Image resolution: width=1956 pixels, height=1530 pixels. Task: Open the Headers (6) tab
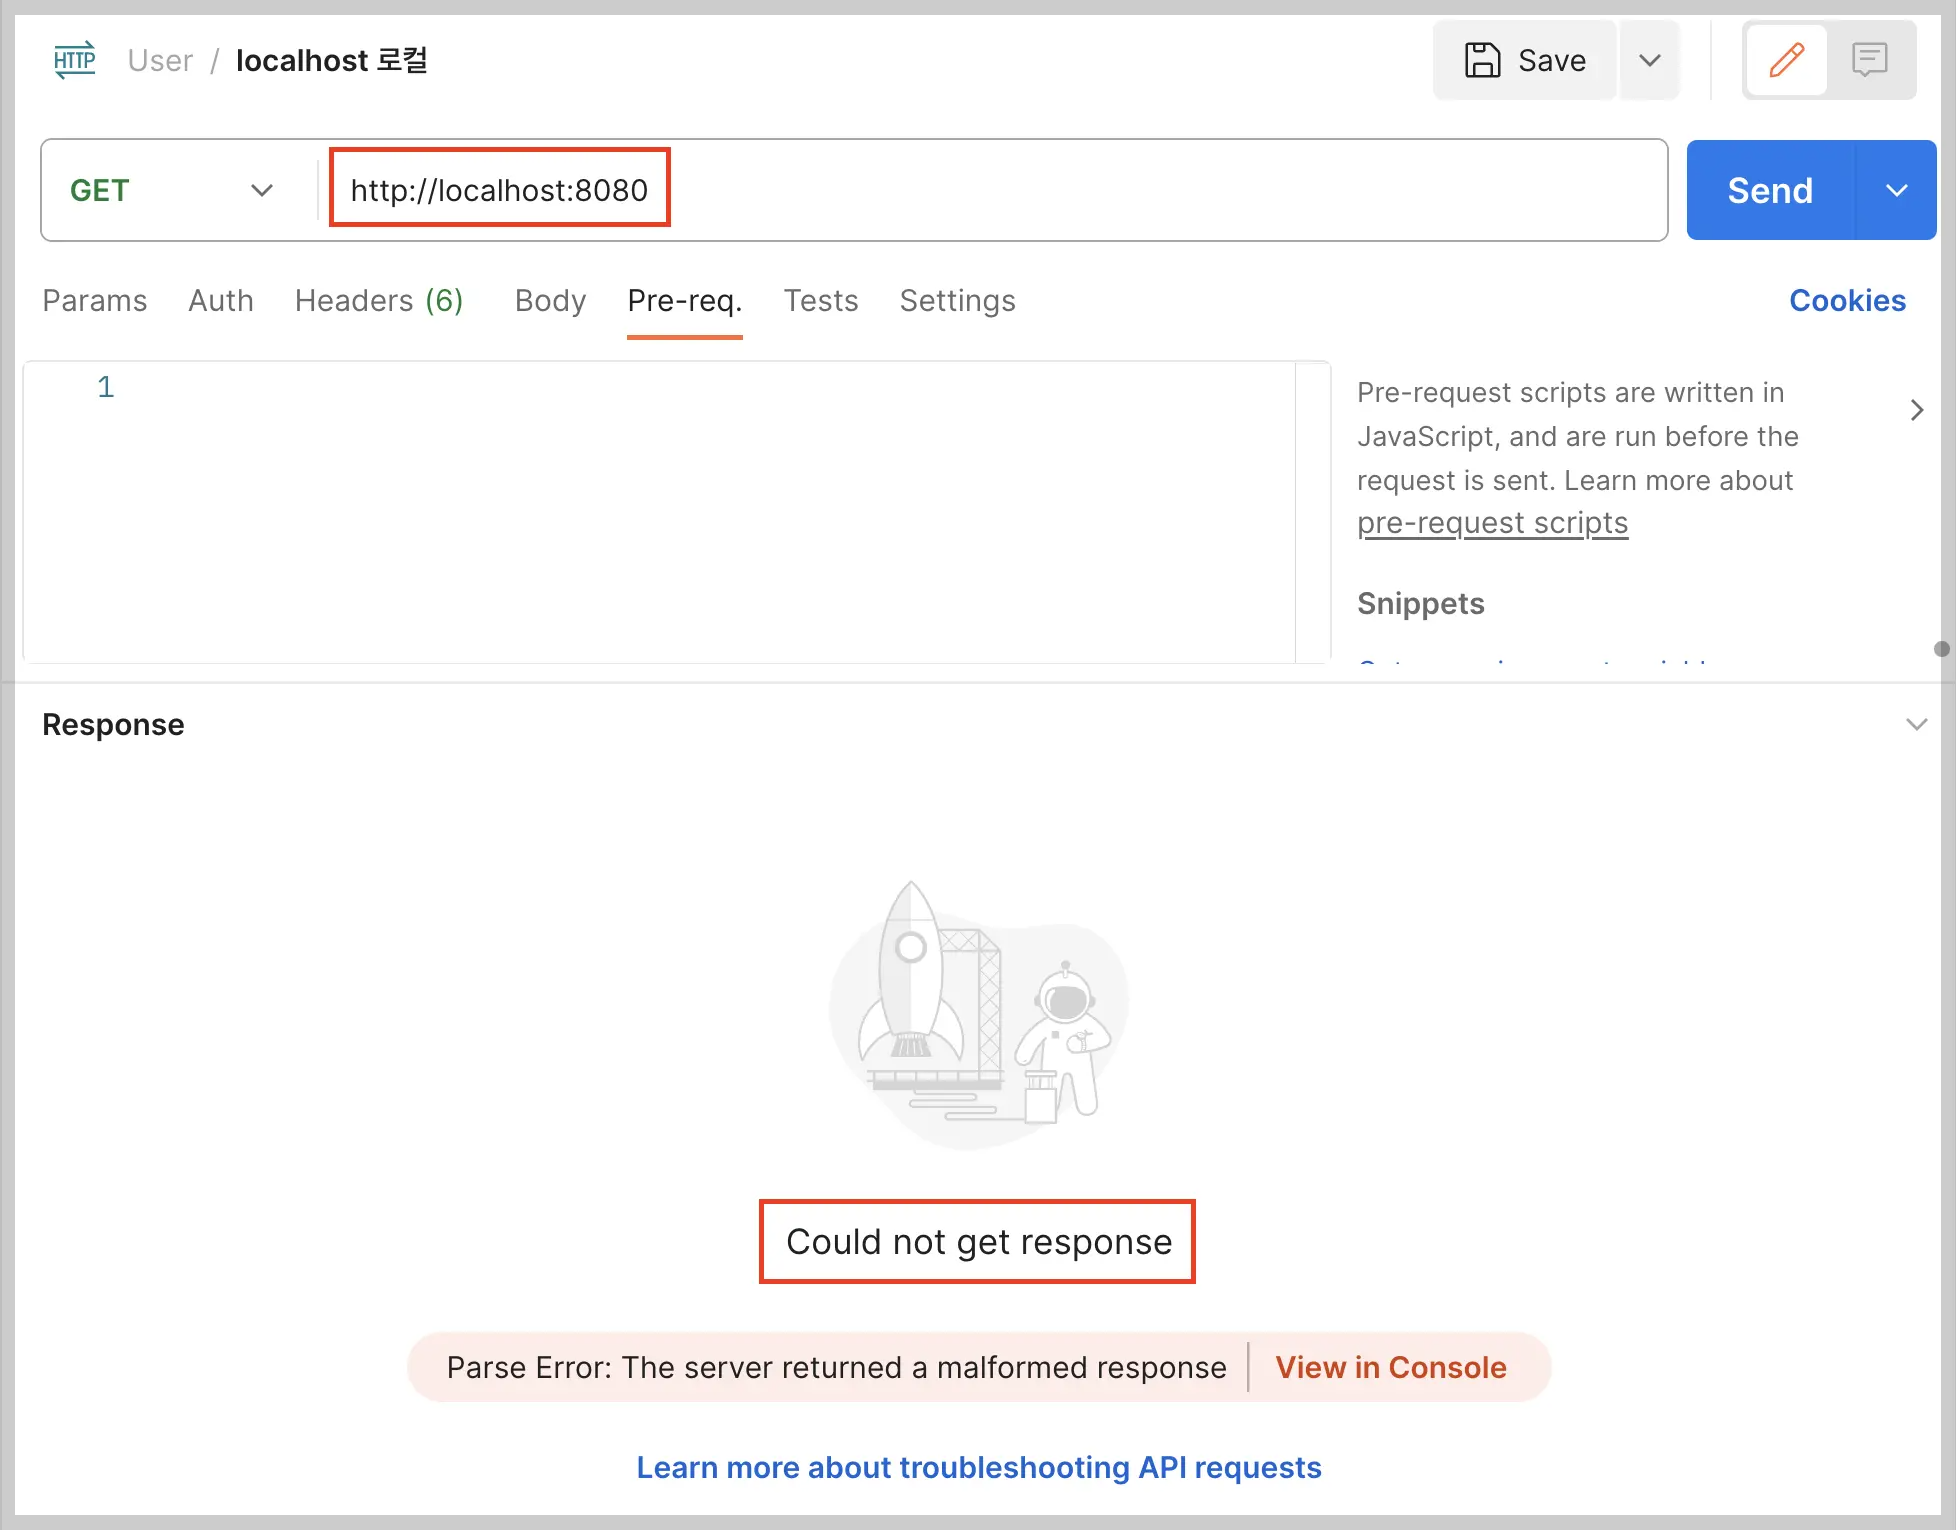point(378,301)
